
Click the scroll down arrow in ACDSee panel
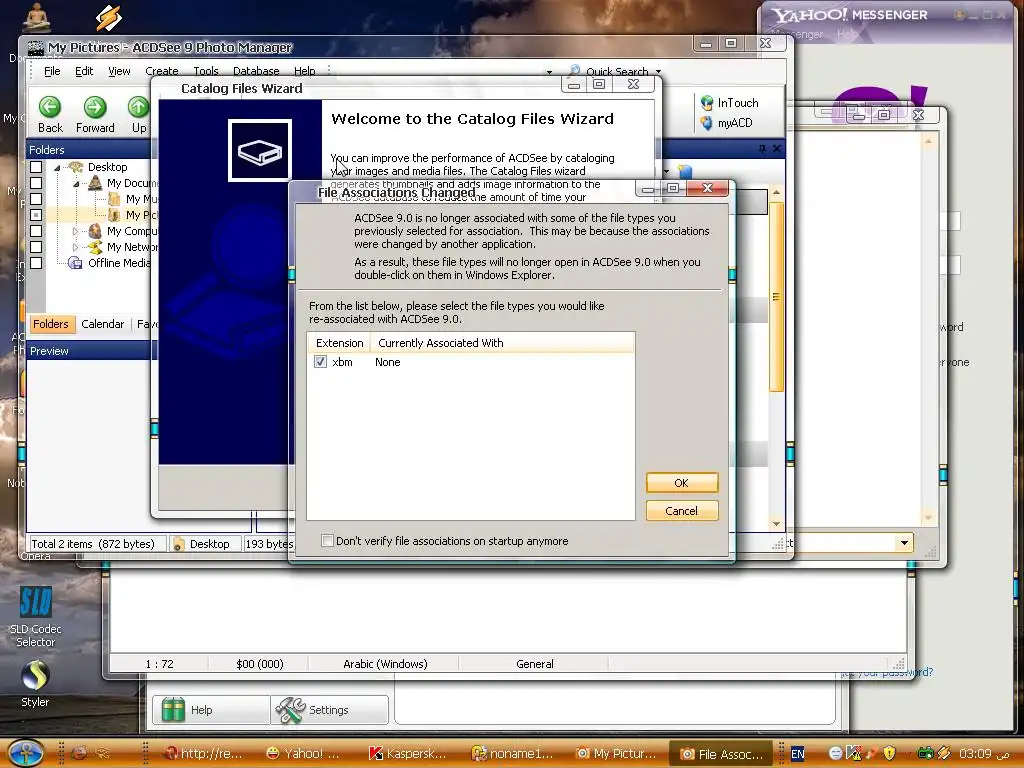click(776, 524)
